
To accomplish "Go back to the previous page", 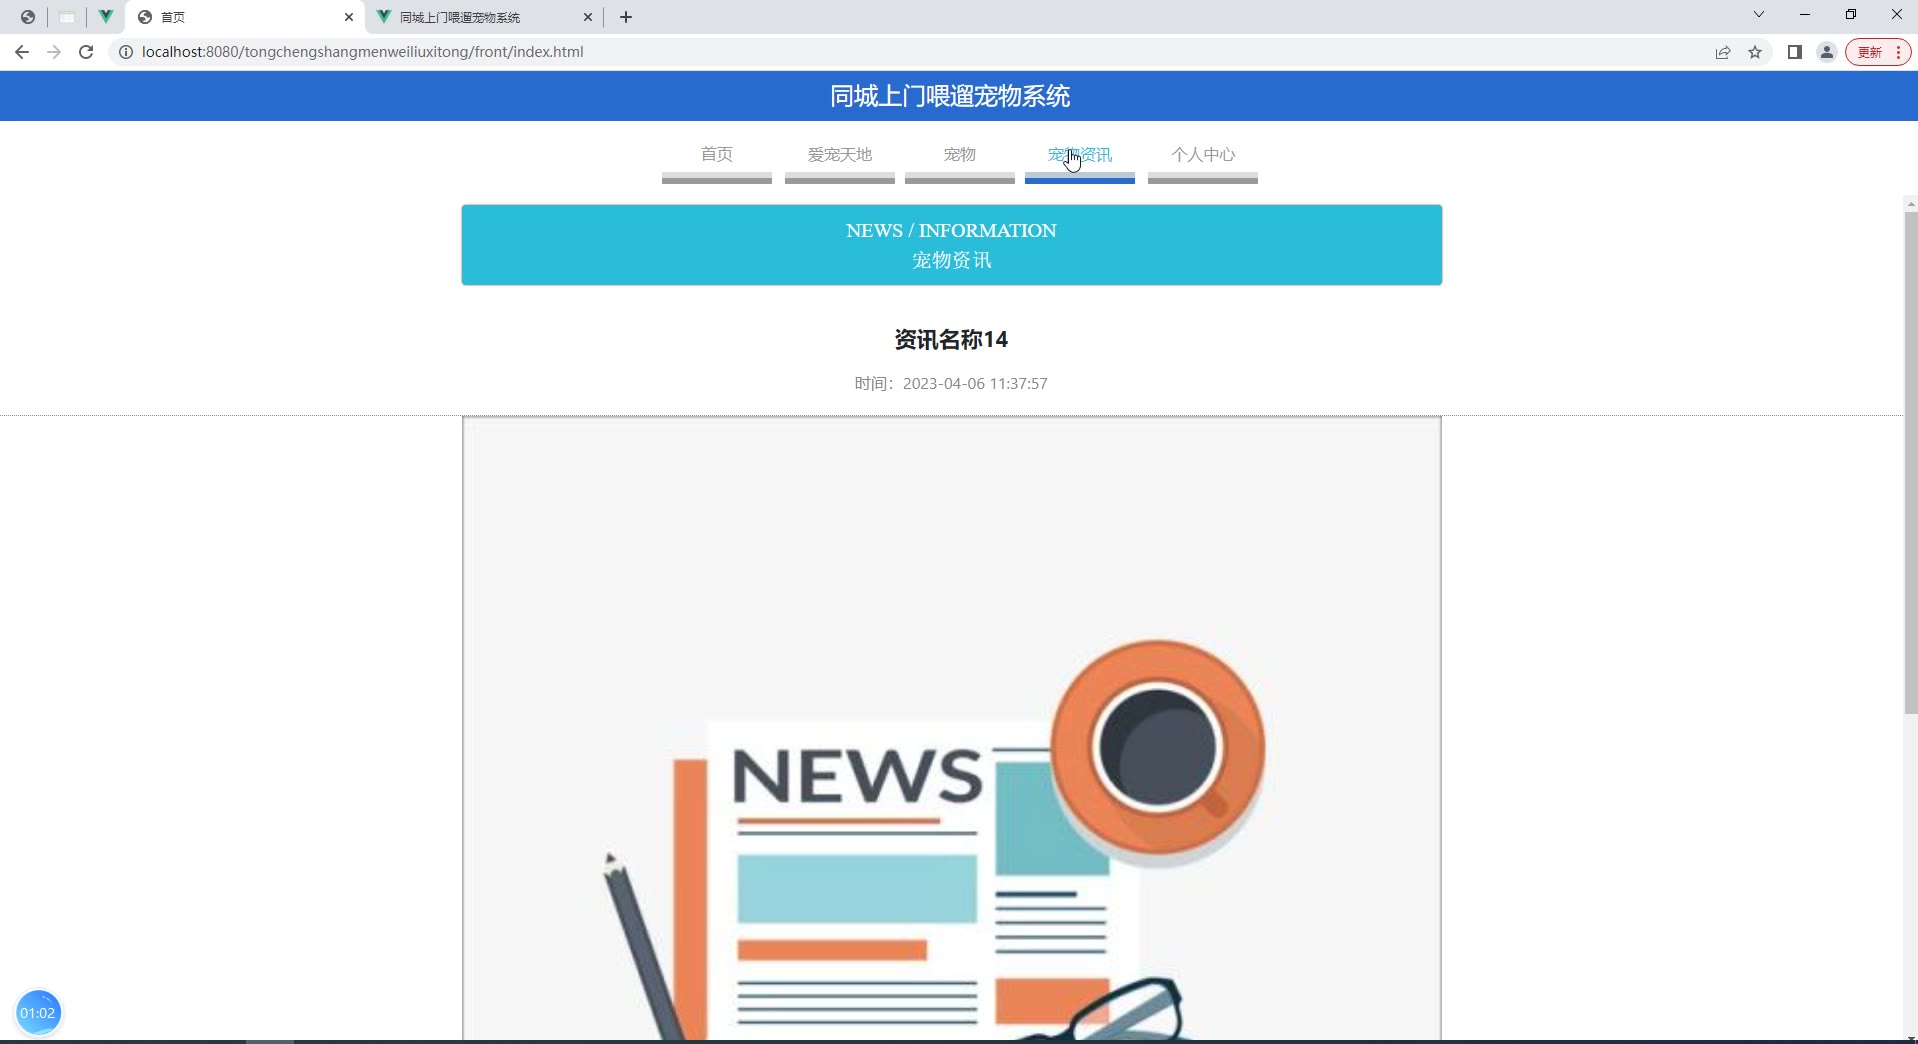I will point(22,52).
